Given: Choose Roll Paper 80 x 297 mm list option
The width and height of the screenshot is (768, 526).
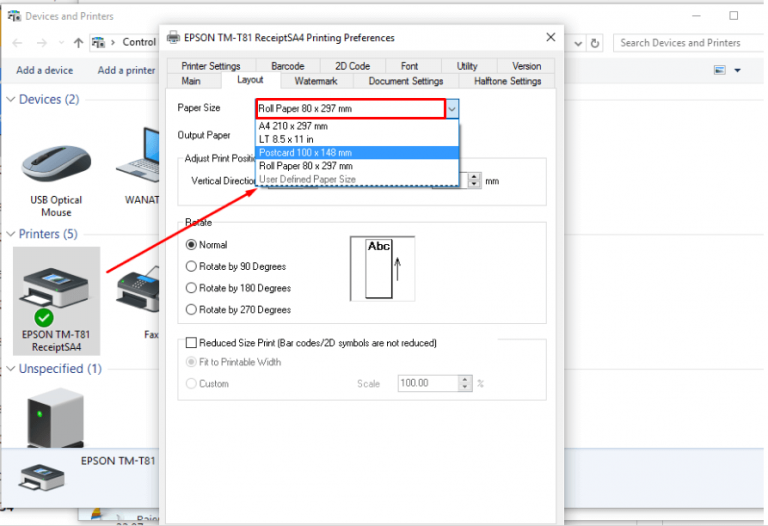Looking at the screenshot, I should [357, 166].
